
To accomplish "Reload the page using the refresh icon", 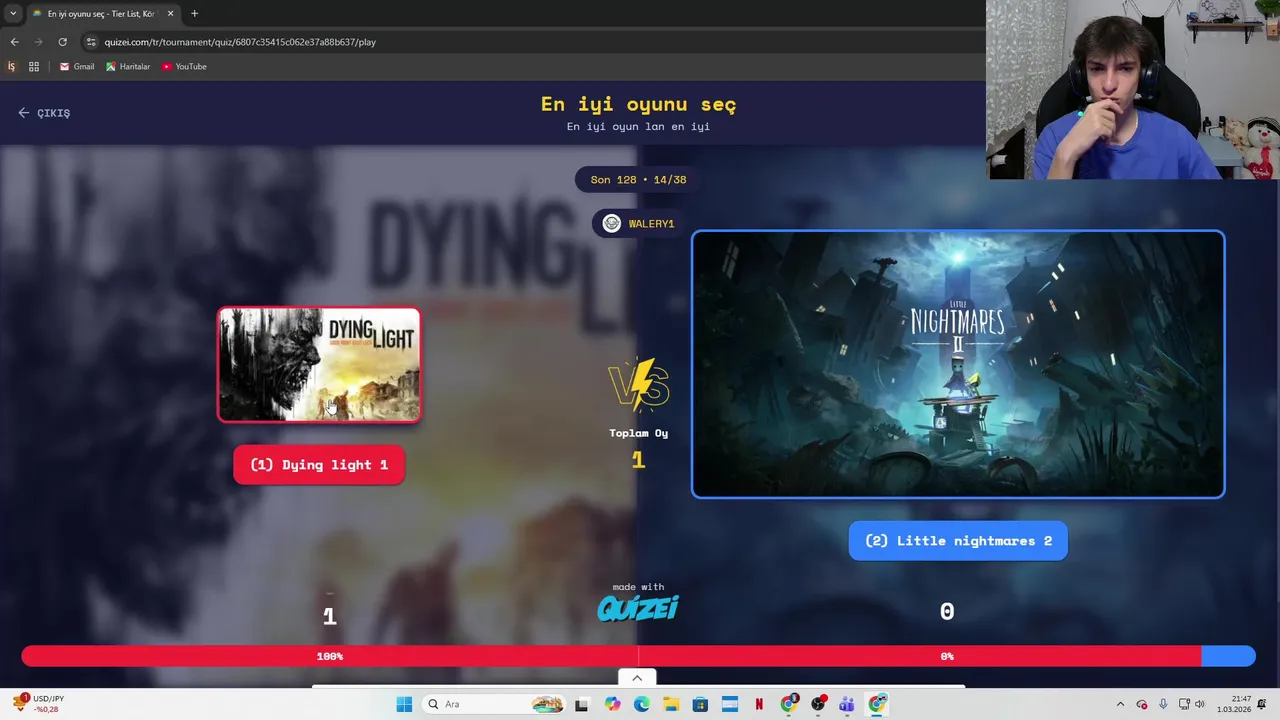I will click(x=62, y=42).
